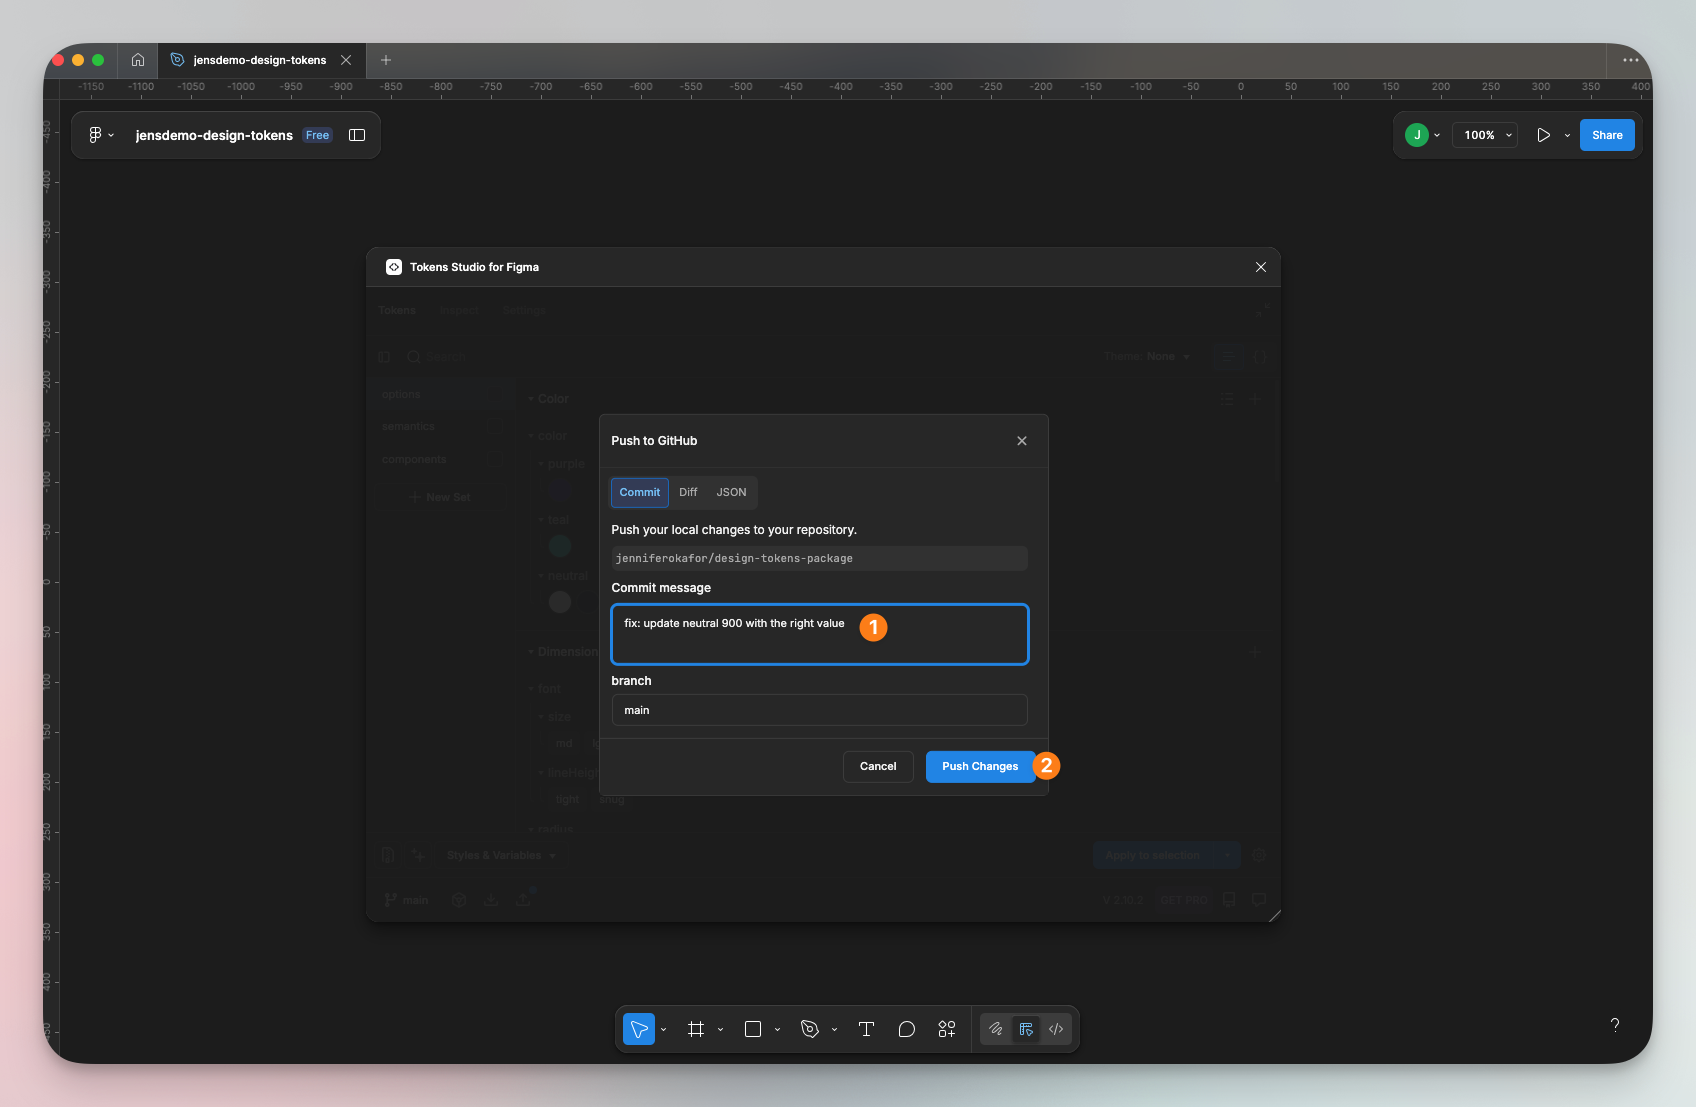Screen dimensions: 1696x1107
Task: Open the present options chevron
Action: coord(1567,135)
